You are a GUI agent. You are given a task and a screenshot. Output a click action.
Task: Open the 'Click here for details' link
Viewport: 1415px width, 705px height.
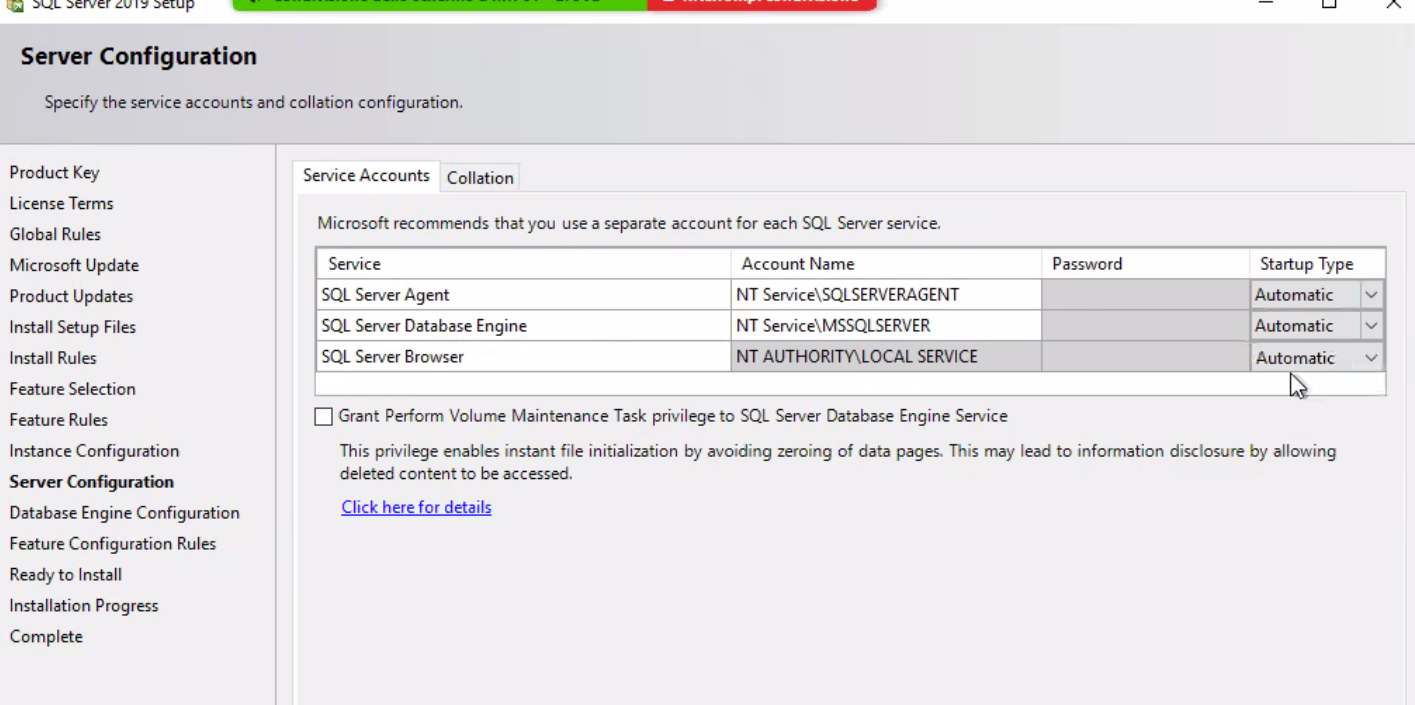[416, 507]
